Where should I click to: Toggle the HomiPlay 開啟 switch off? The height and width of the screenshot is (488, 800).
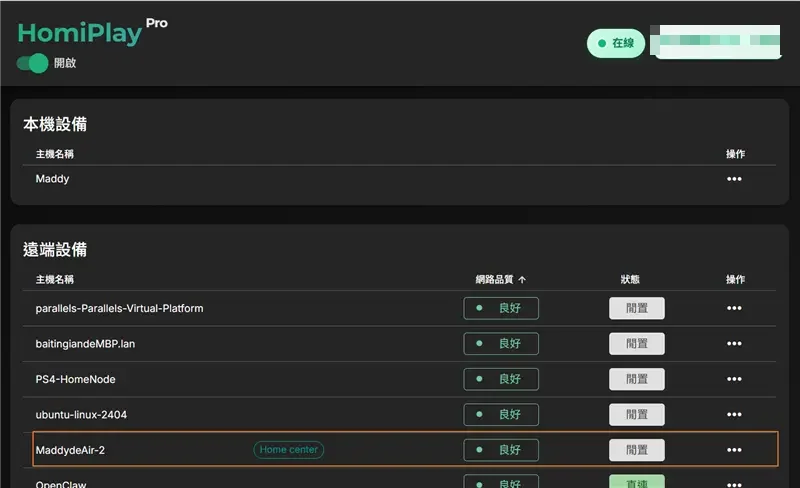tap(32, 63)
